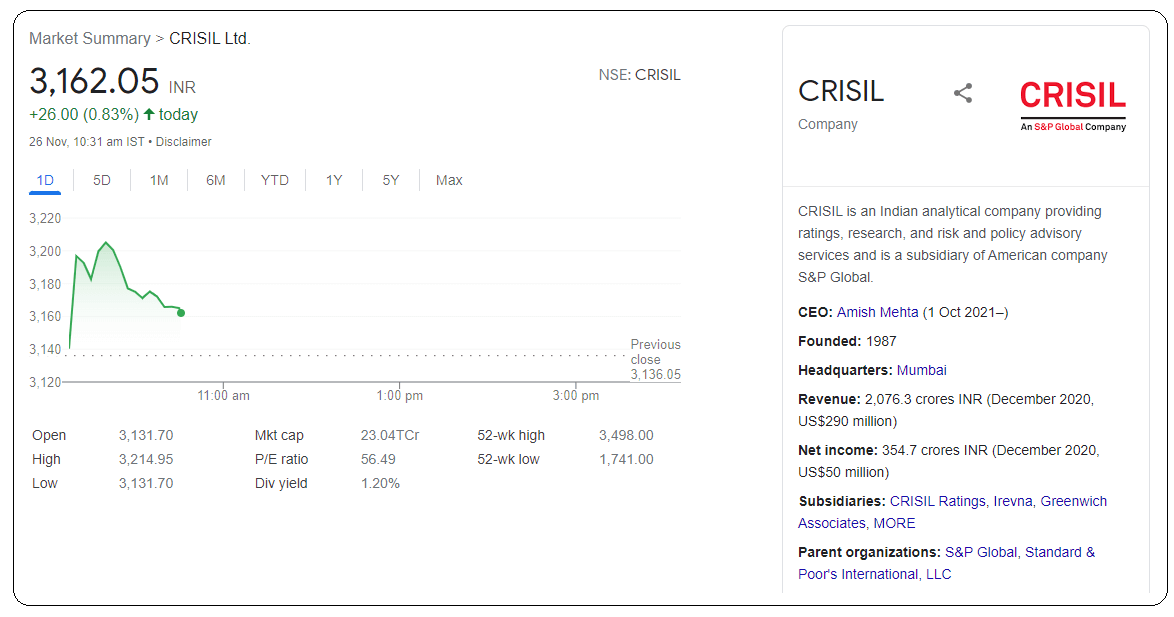This screenshot has width=1174, height=617.
Task: Click the High value 3,214.95
Action: point(146,459)
